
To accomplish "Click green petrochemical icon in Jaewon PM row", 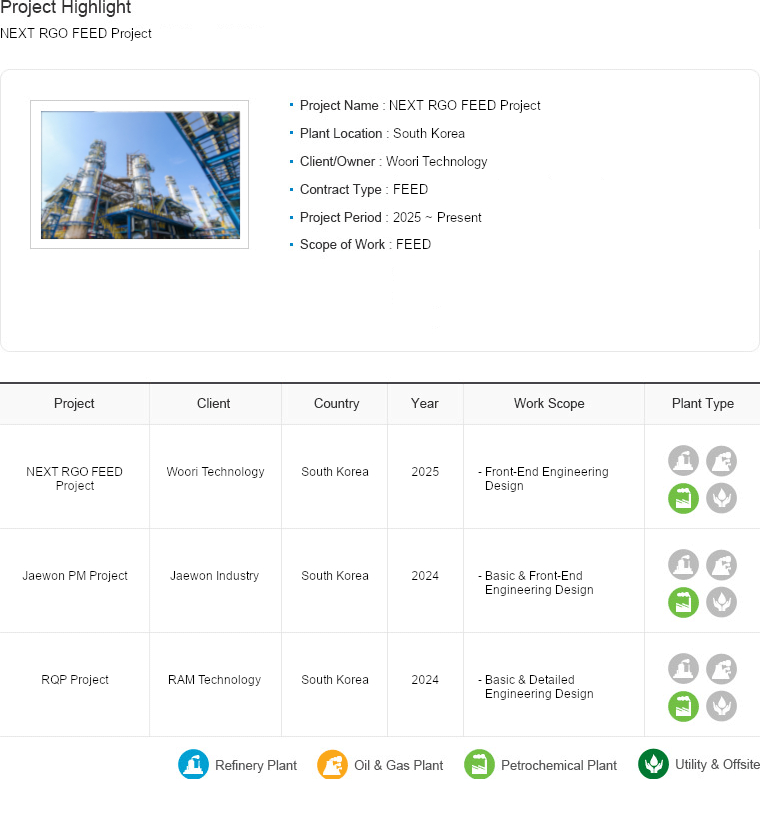I will pos(683,602).
